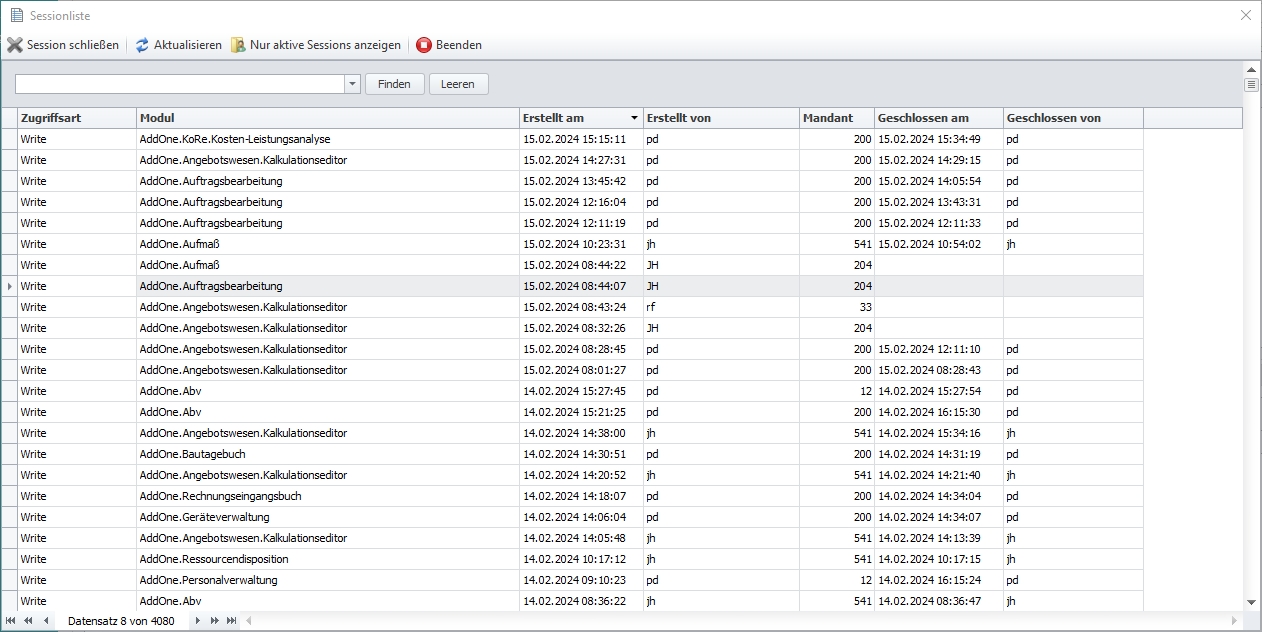This screenshot has height=632, width=1262.
Task: Click the Finden button
Action: click(x=394, y=84)
